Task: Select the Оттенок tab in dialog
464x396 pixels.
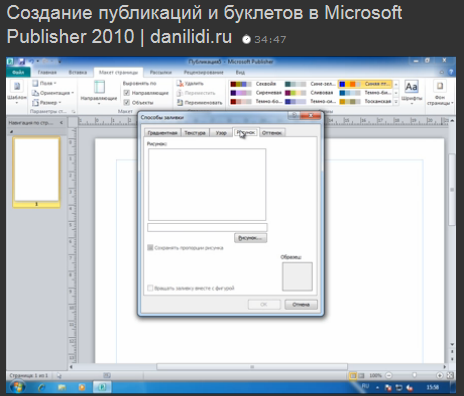Action: 272,133
